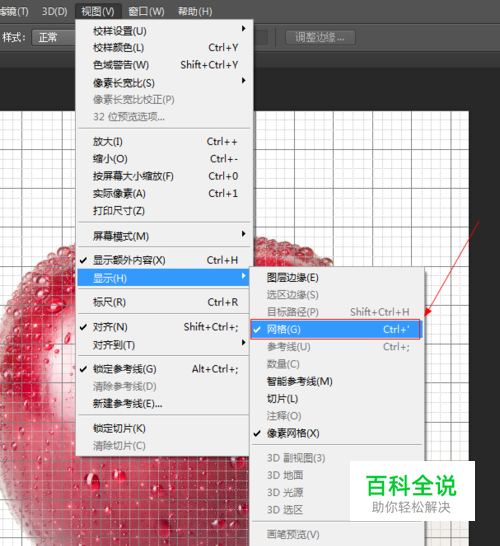Open the 滤镜(T) menu
Image resolution: width=500 pixels, height=546 pixels.
pyautogui.click(x=14, y=11)
